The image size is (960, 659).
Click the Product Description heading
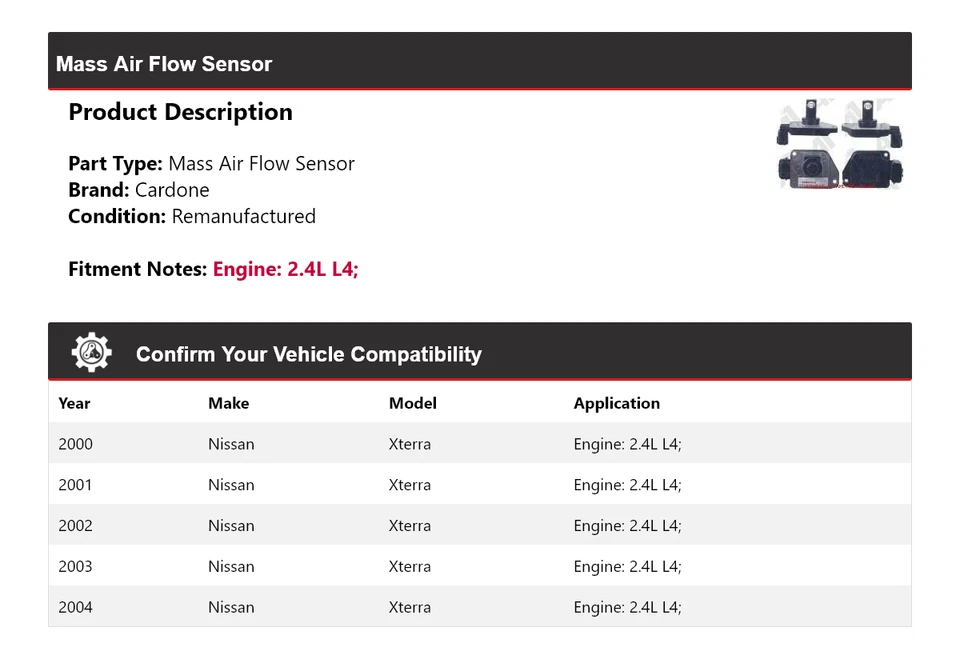tap(180, 112)
